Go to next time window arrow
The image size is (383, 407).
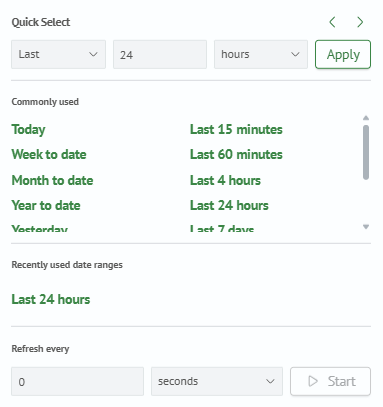tap(360, 22)
